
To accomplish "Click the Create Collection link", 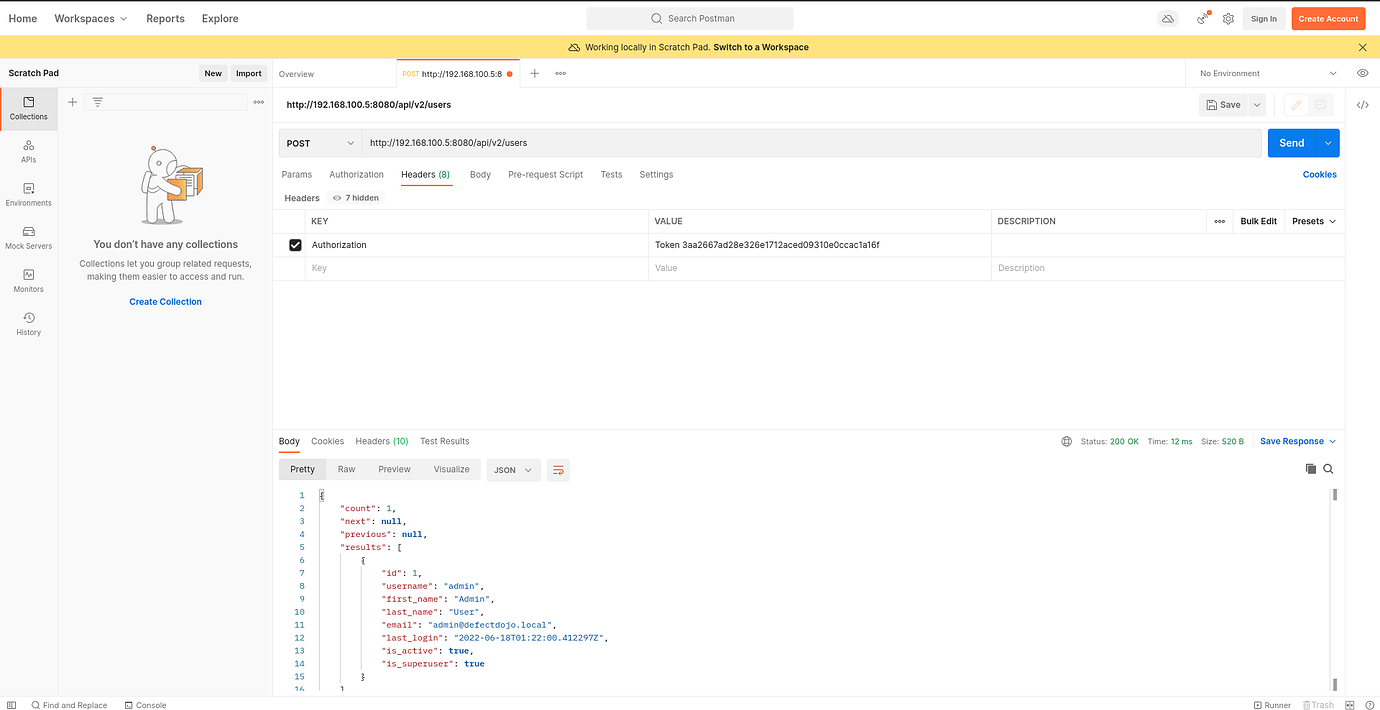I will (x=165, y=301).
